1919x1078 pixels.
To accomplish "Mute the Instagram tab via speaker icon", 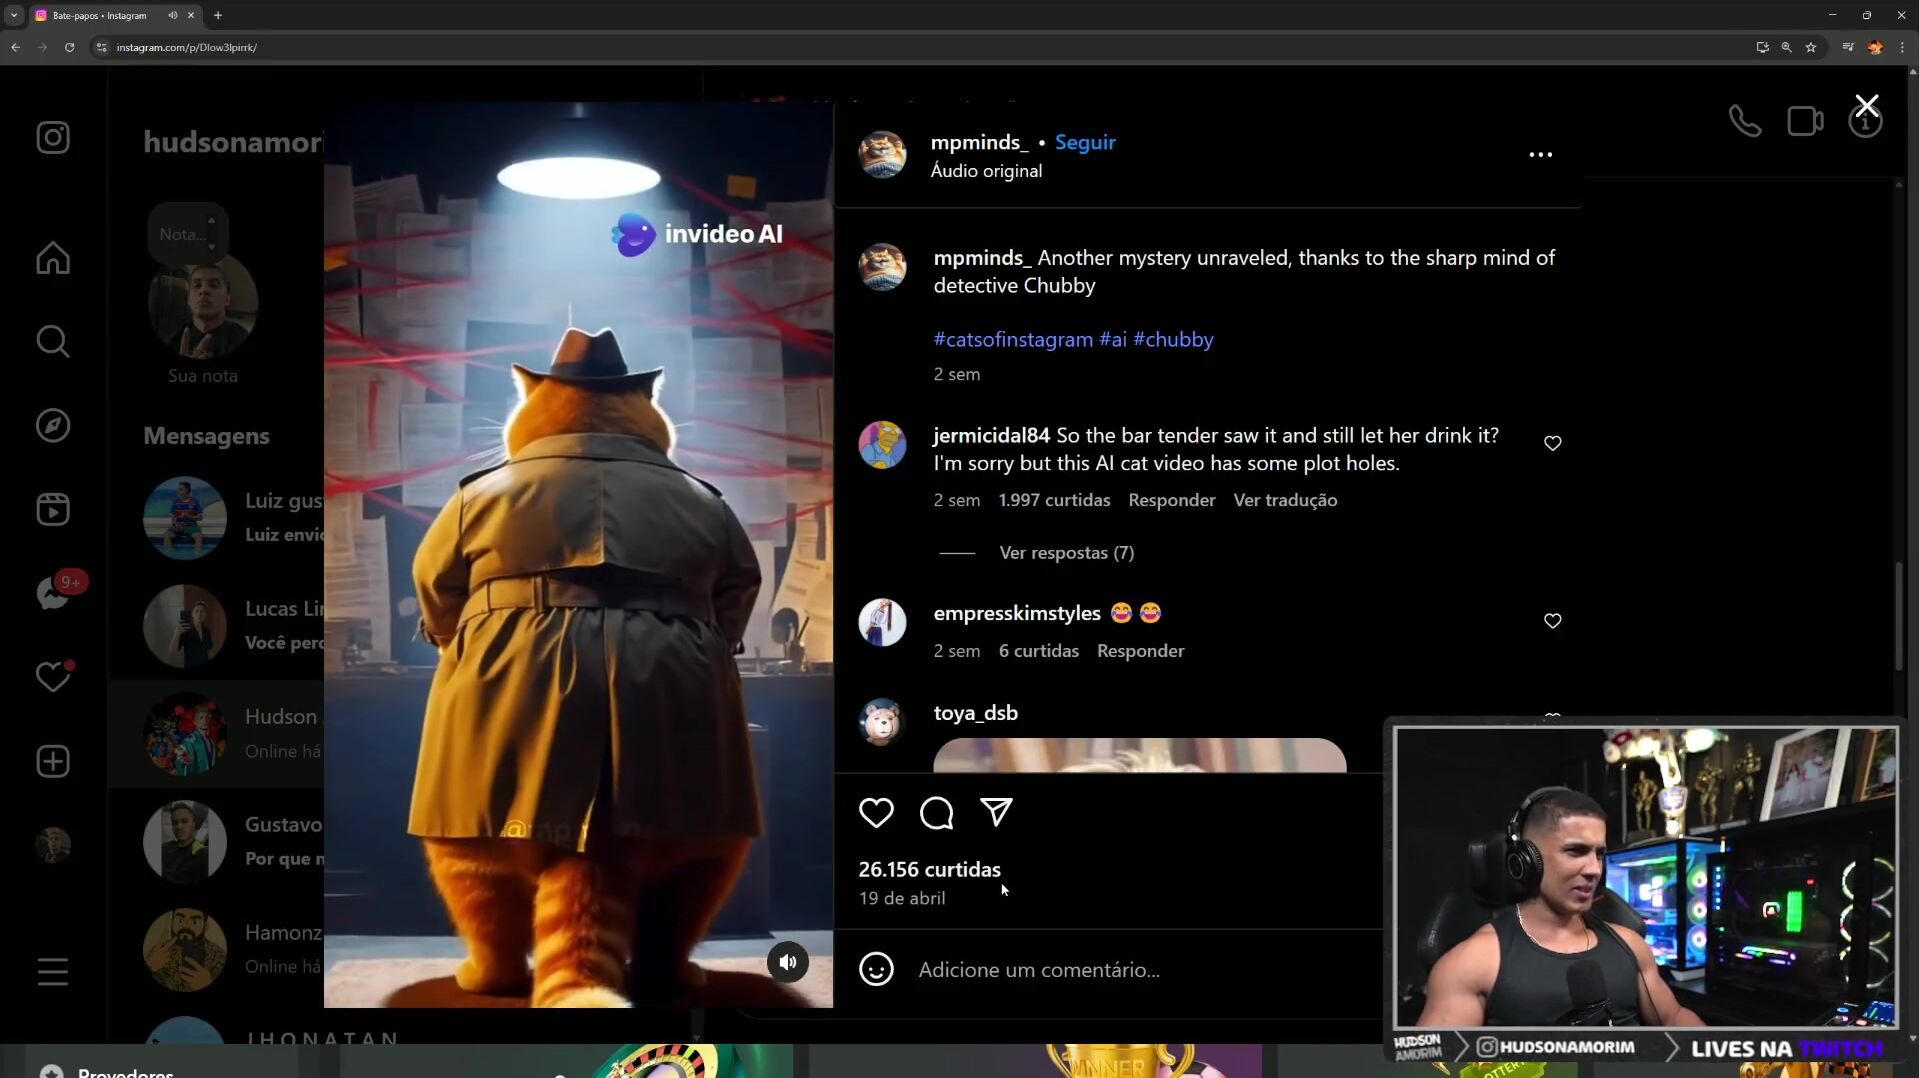I will point(172,15).
